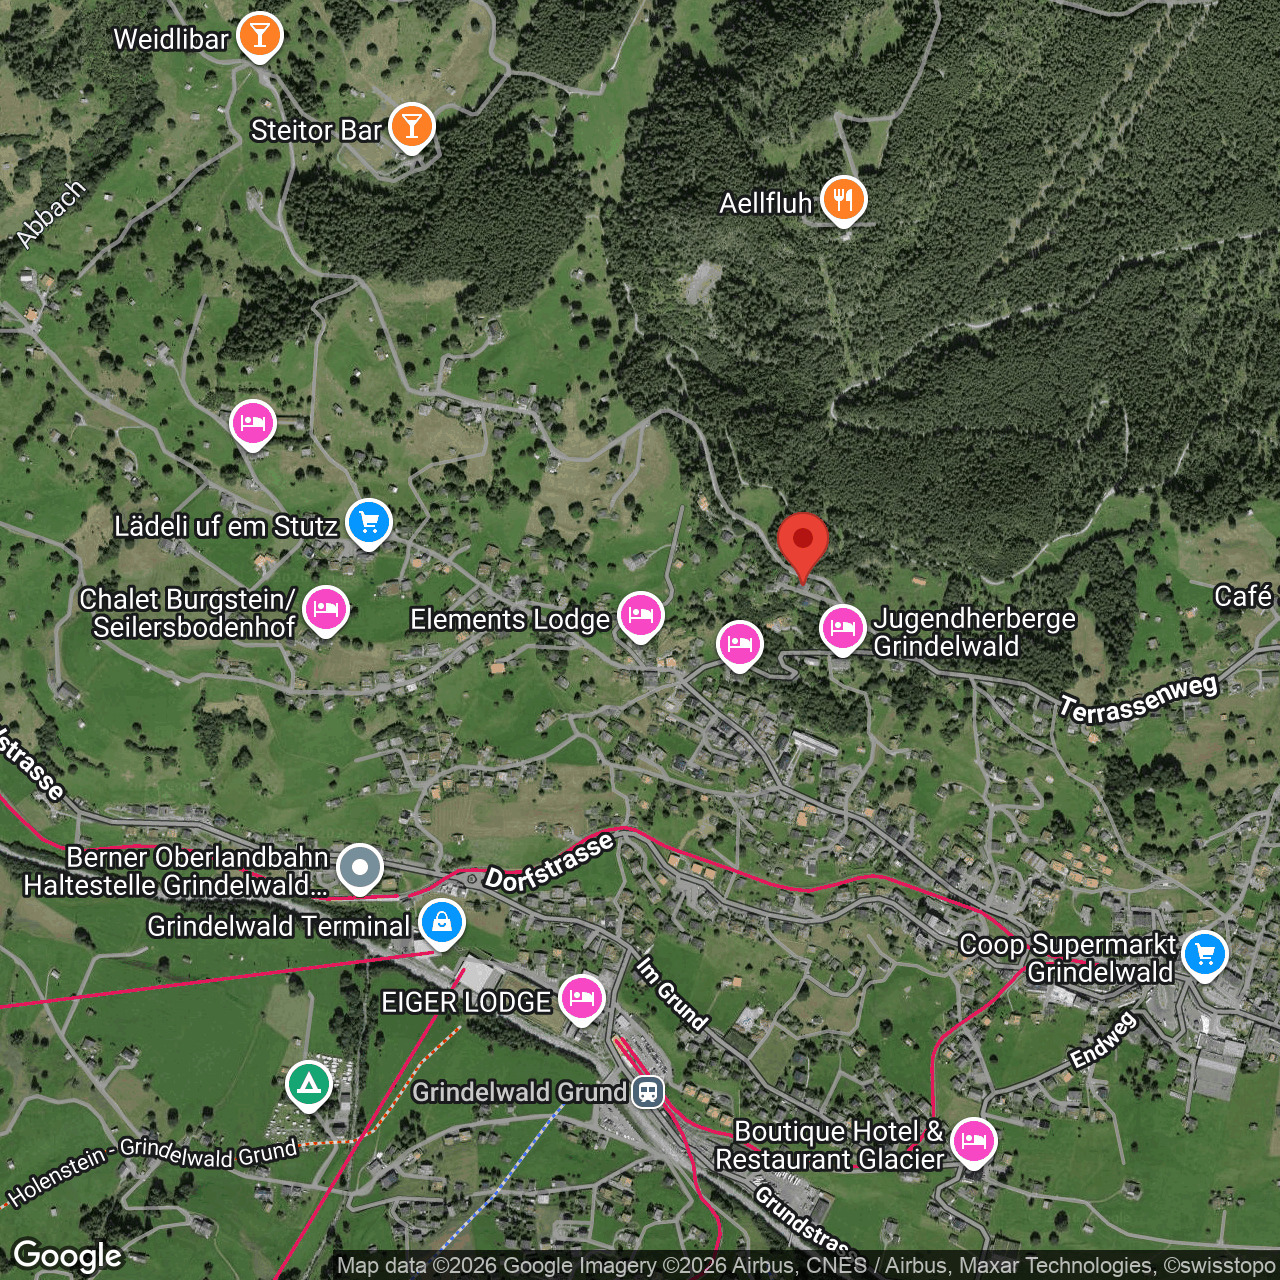Select the "Steitor Bar" label text

[316, 130]
